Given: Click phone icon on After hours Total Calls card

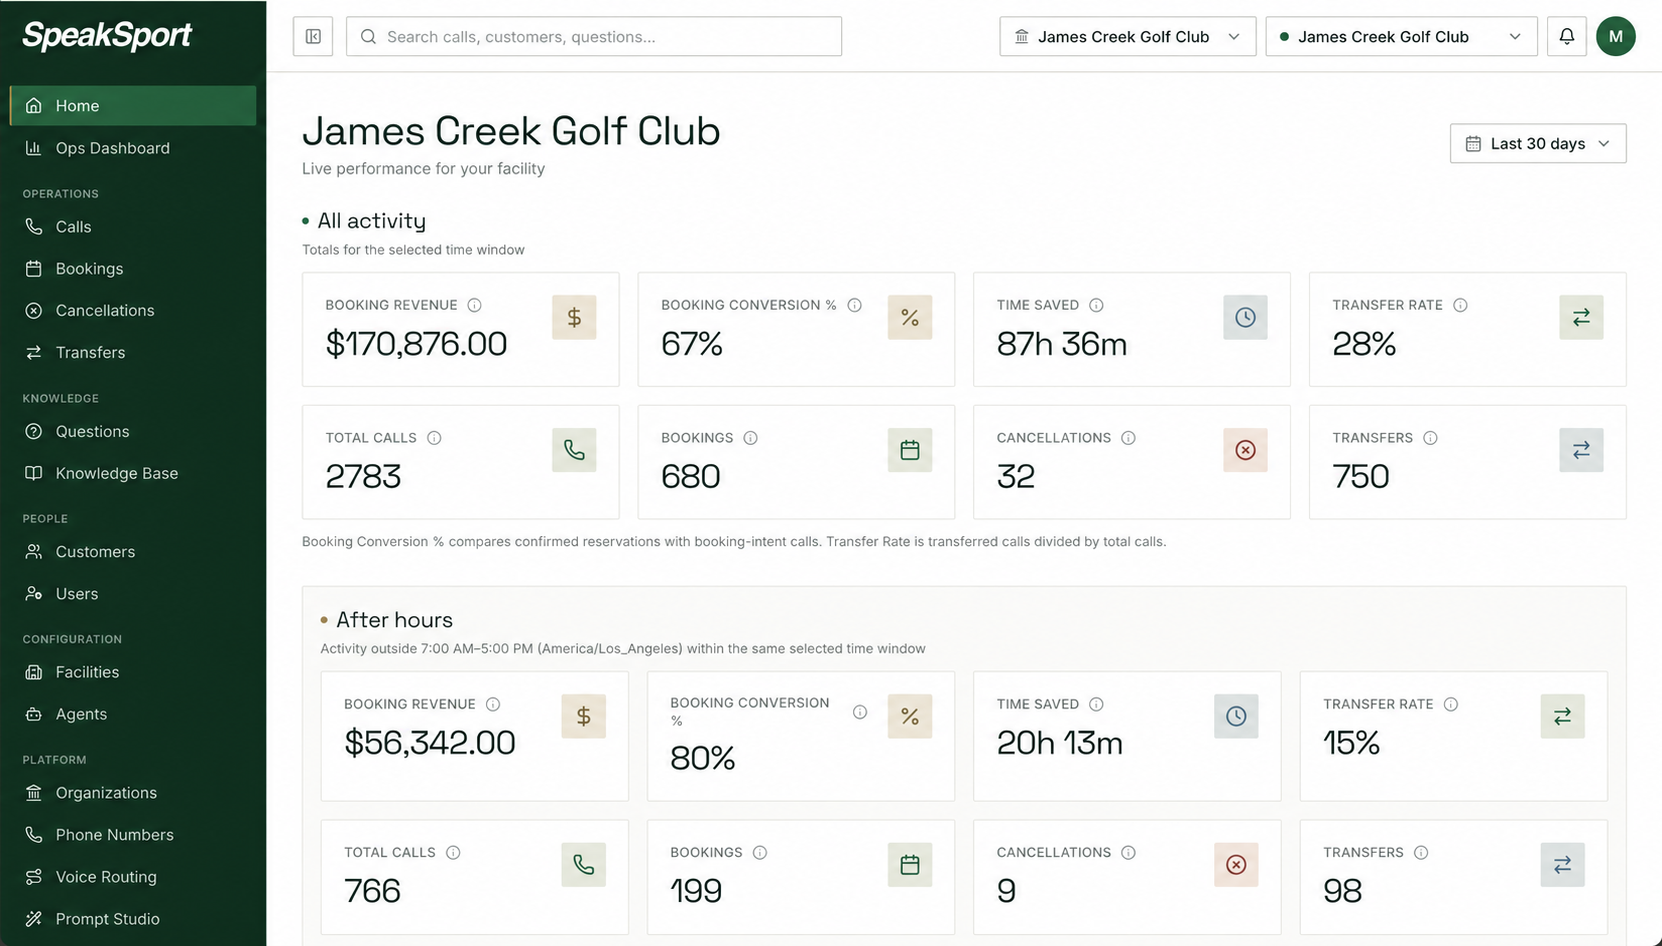Looking at the screenshot, I should point(584,865).
